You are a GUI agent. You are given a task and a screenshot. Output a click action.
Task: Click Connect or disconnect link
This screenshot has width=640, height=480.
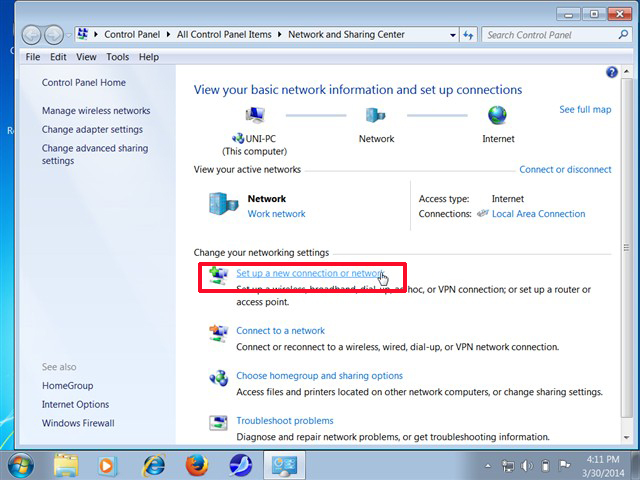click(565, 169)
